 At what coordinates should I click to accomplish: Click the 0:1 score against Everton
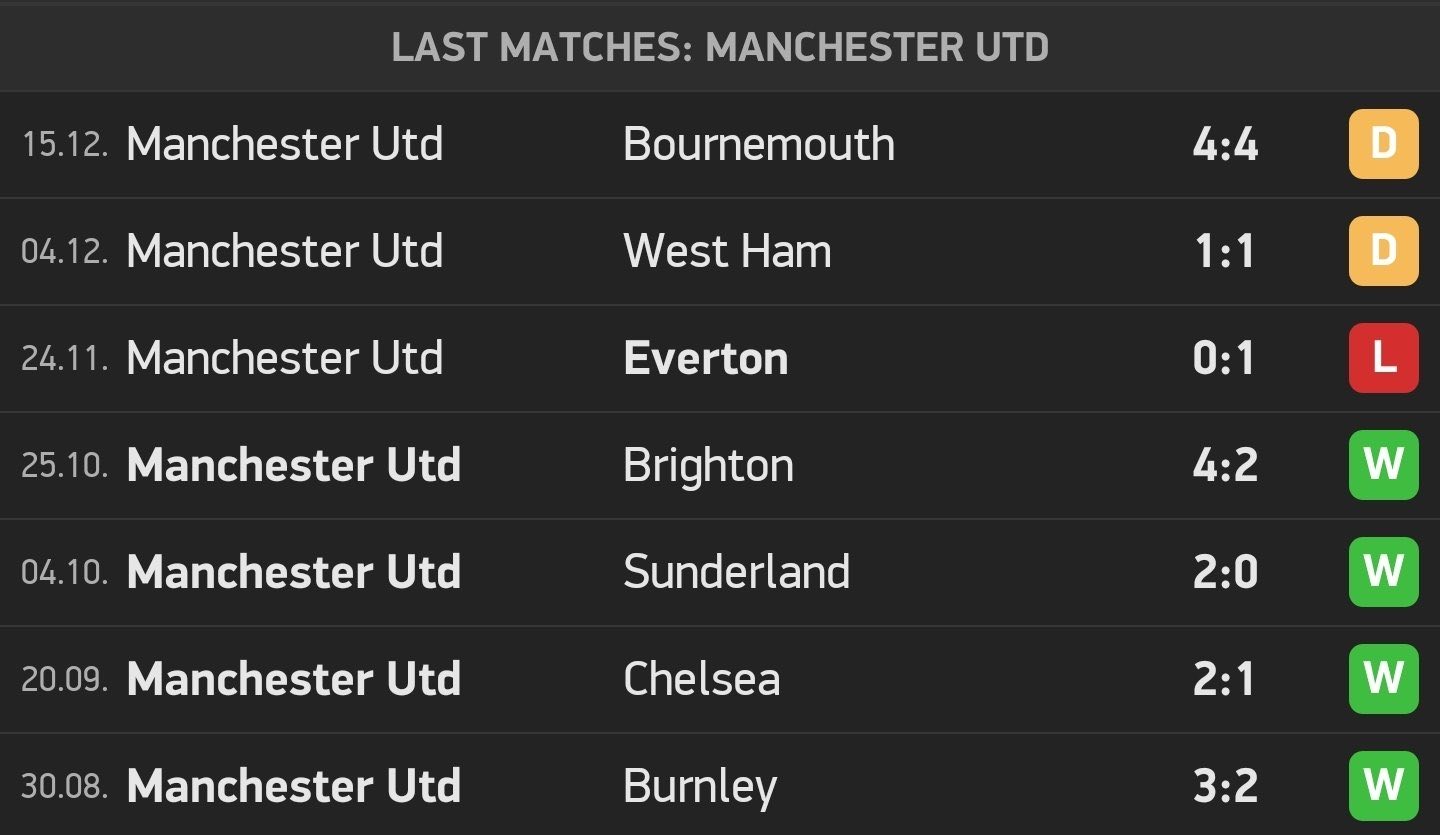click(x=1224, y=358)
